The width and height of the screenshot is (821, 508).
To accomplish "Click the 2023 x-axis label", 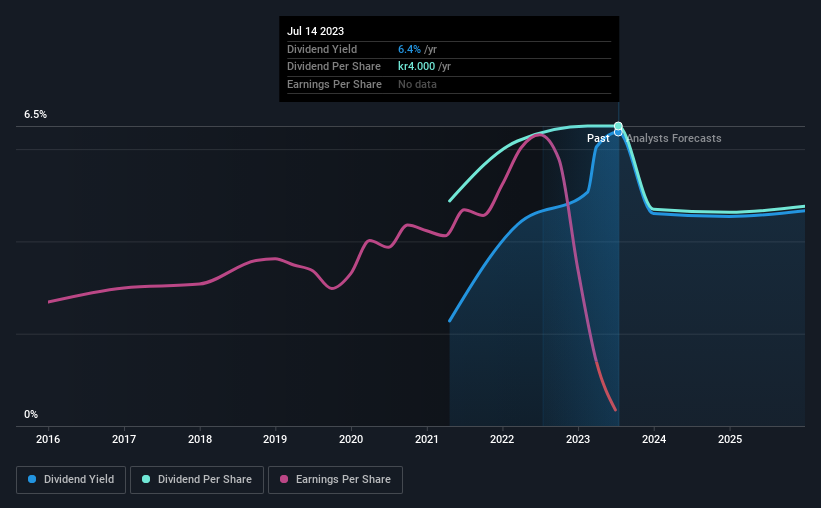I will tap(578, 439).
